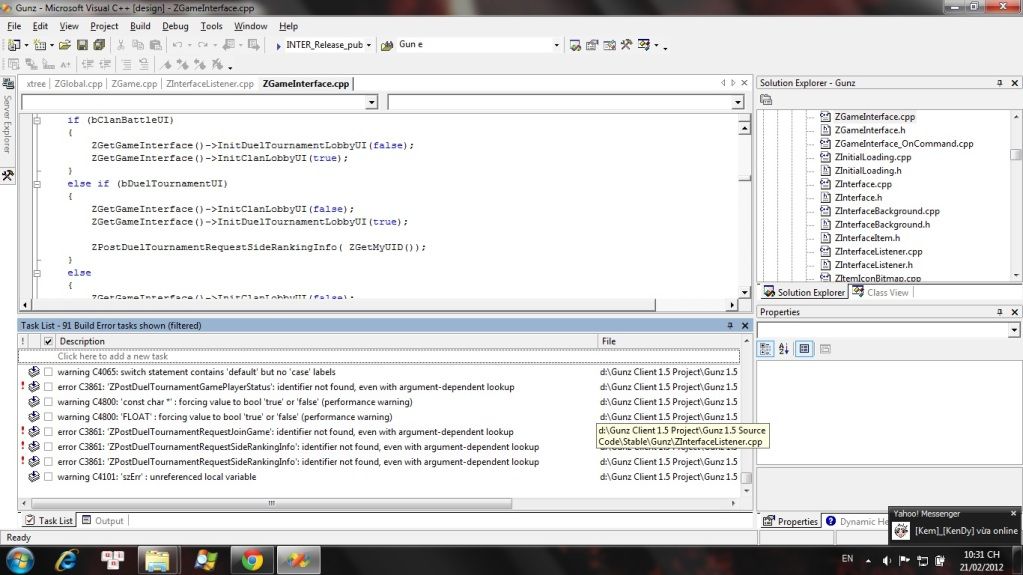Click the Save All toolbar icon
The image size is (1023, 575).
[99, 45]
